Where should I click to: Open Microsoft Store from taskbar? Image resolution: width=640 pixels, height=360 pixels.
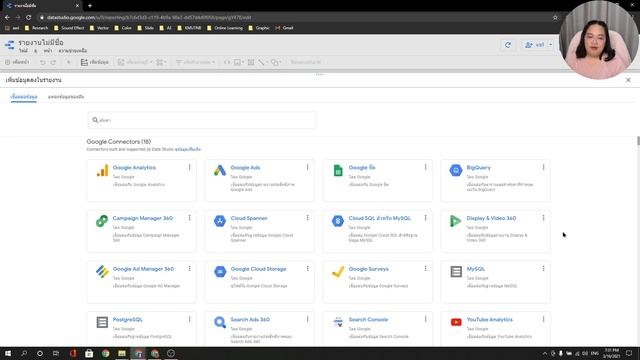89,353
